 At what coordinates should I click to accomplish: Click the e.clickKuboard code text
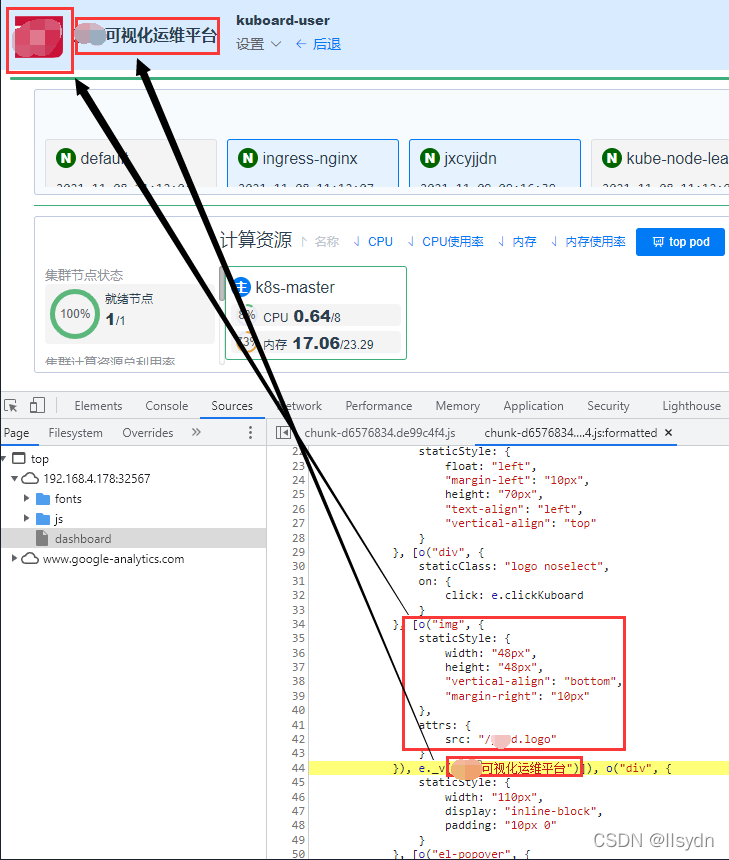pyautogui.click(x=537, y=595)
